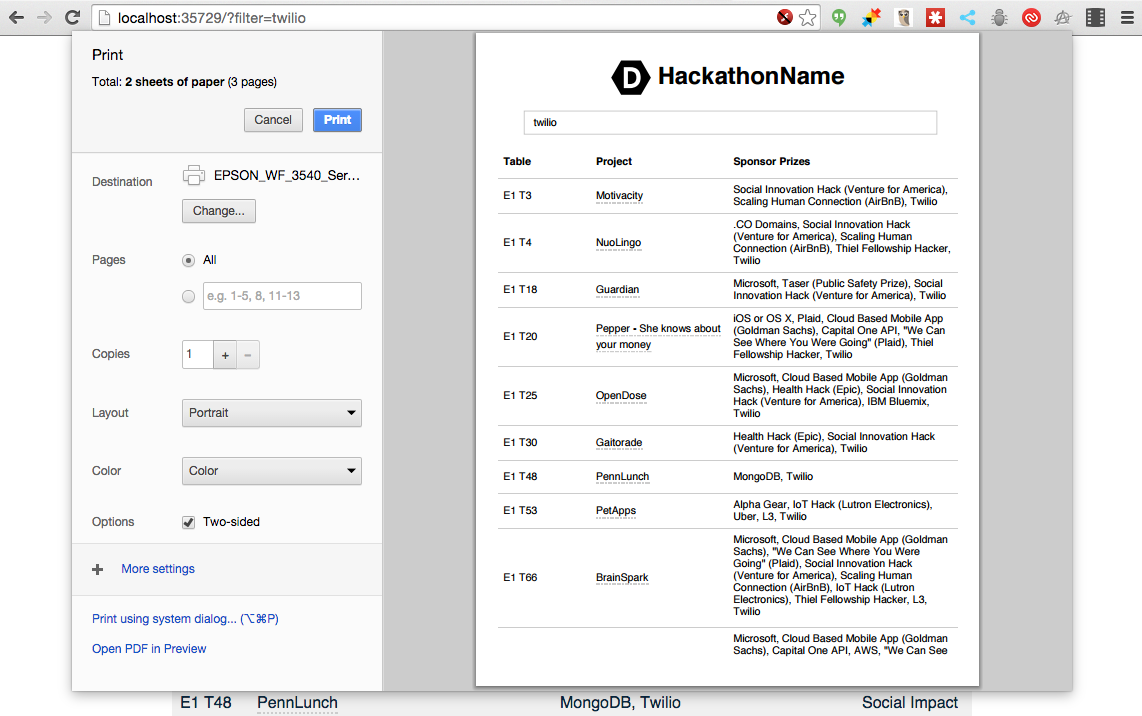Click the Copies number field
The height and width of the screenshot is (716, 1142).
click(x=197, y=355)
